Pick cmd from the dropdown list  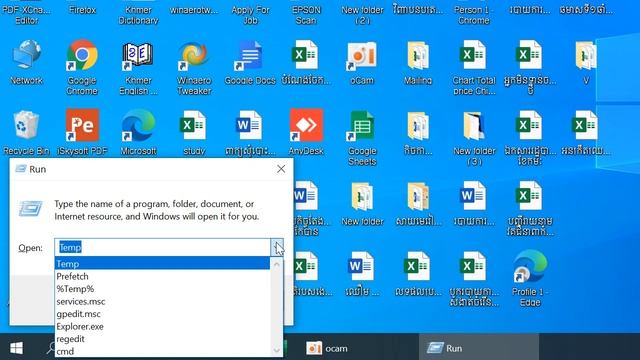pyautogui.click(x=162, y=351)
